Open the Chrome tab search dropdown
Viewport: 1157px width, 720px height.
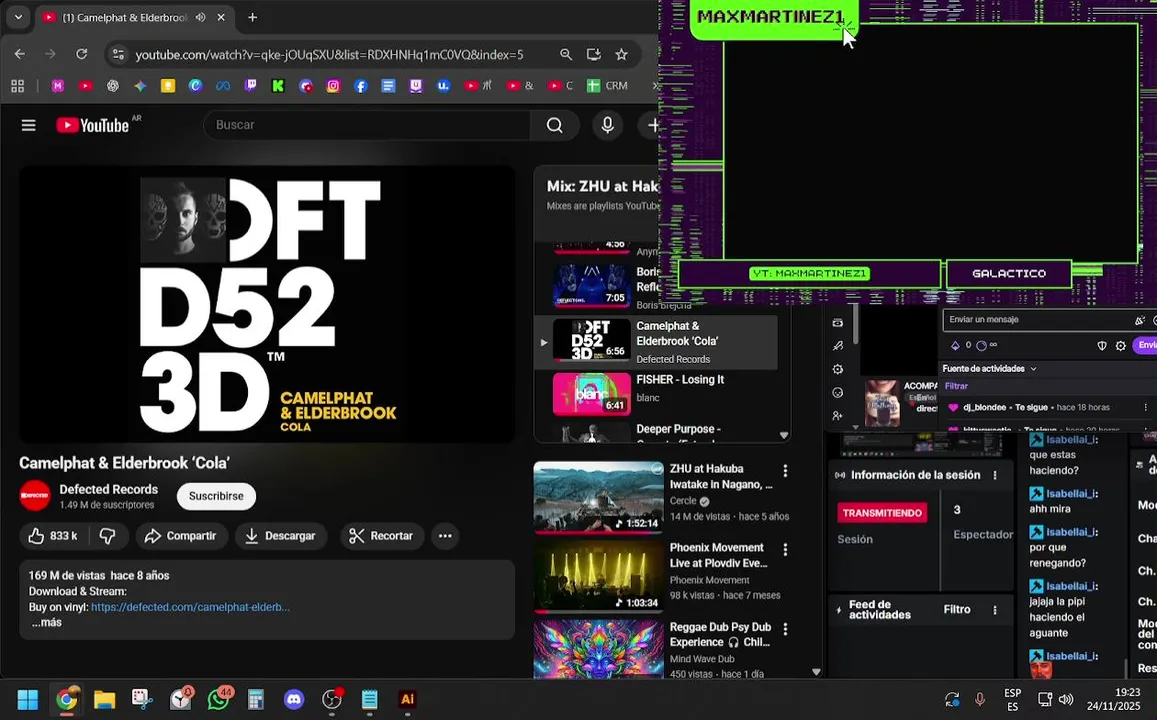pos(18,17)
